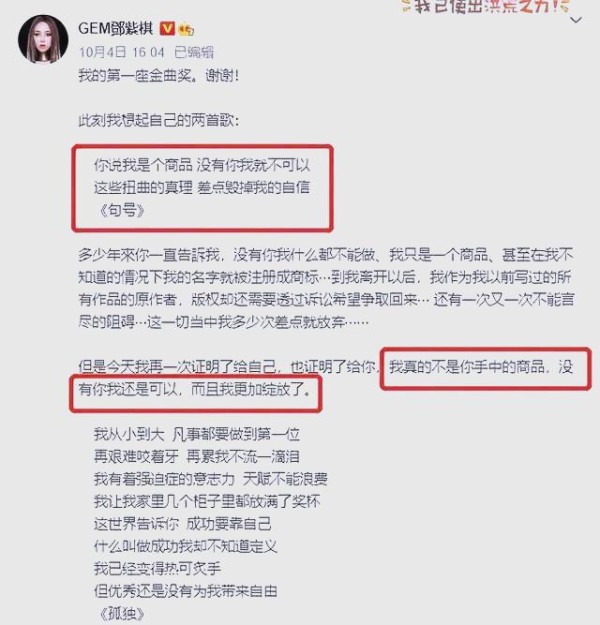
Task: Click the lyric 但优秀还是没有为我带来自由
Action: (185, 591)
